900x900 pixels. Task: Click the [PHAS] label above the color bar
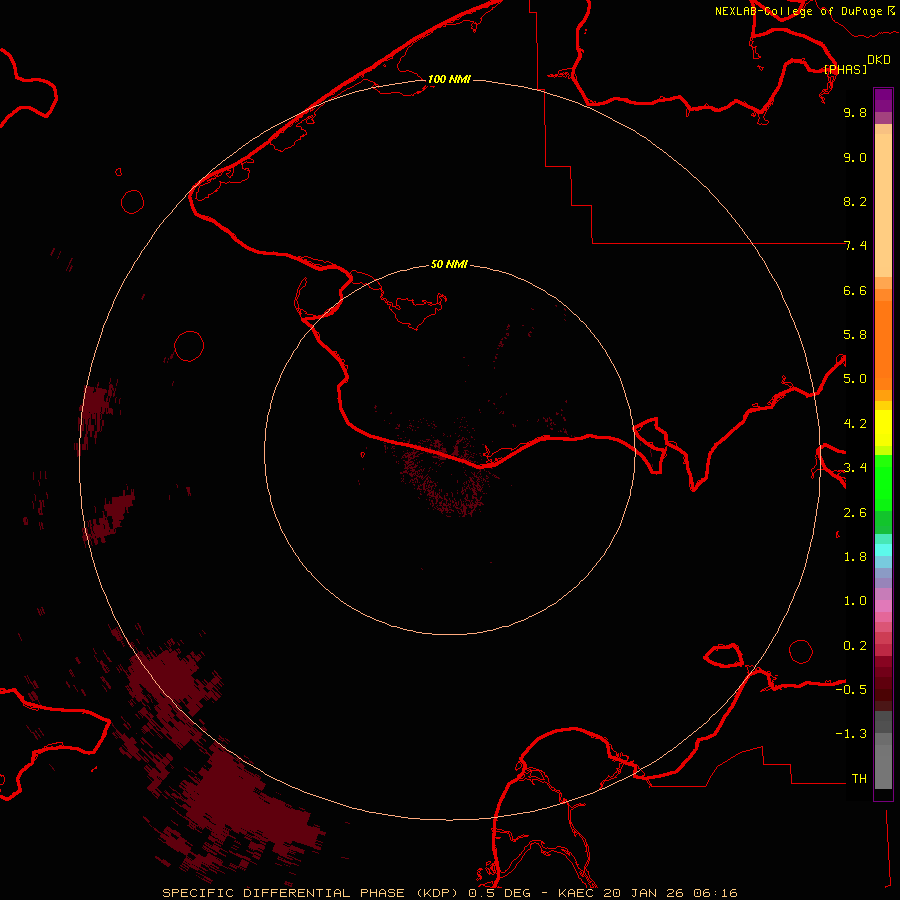click(845, 69)
